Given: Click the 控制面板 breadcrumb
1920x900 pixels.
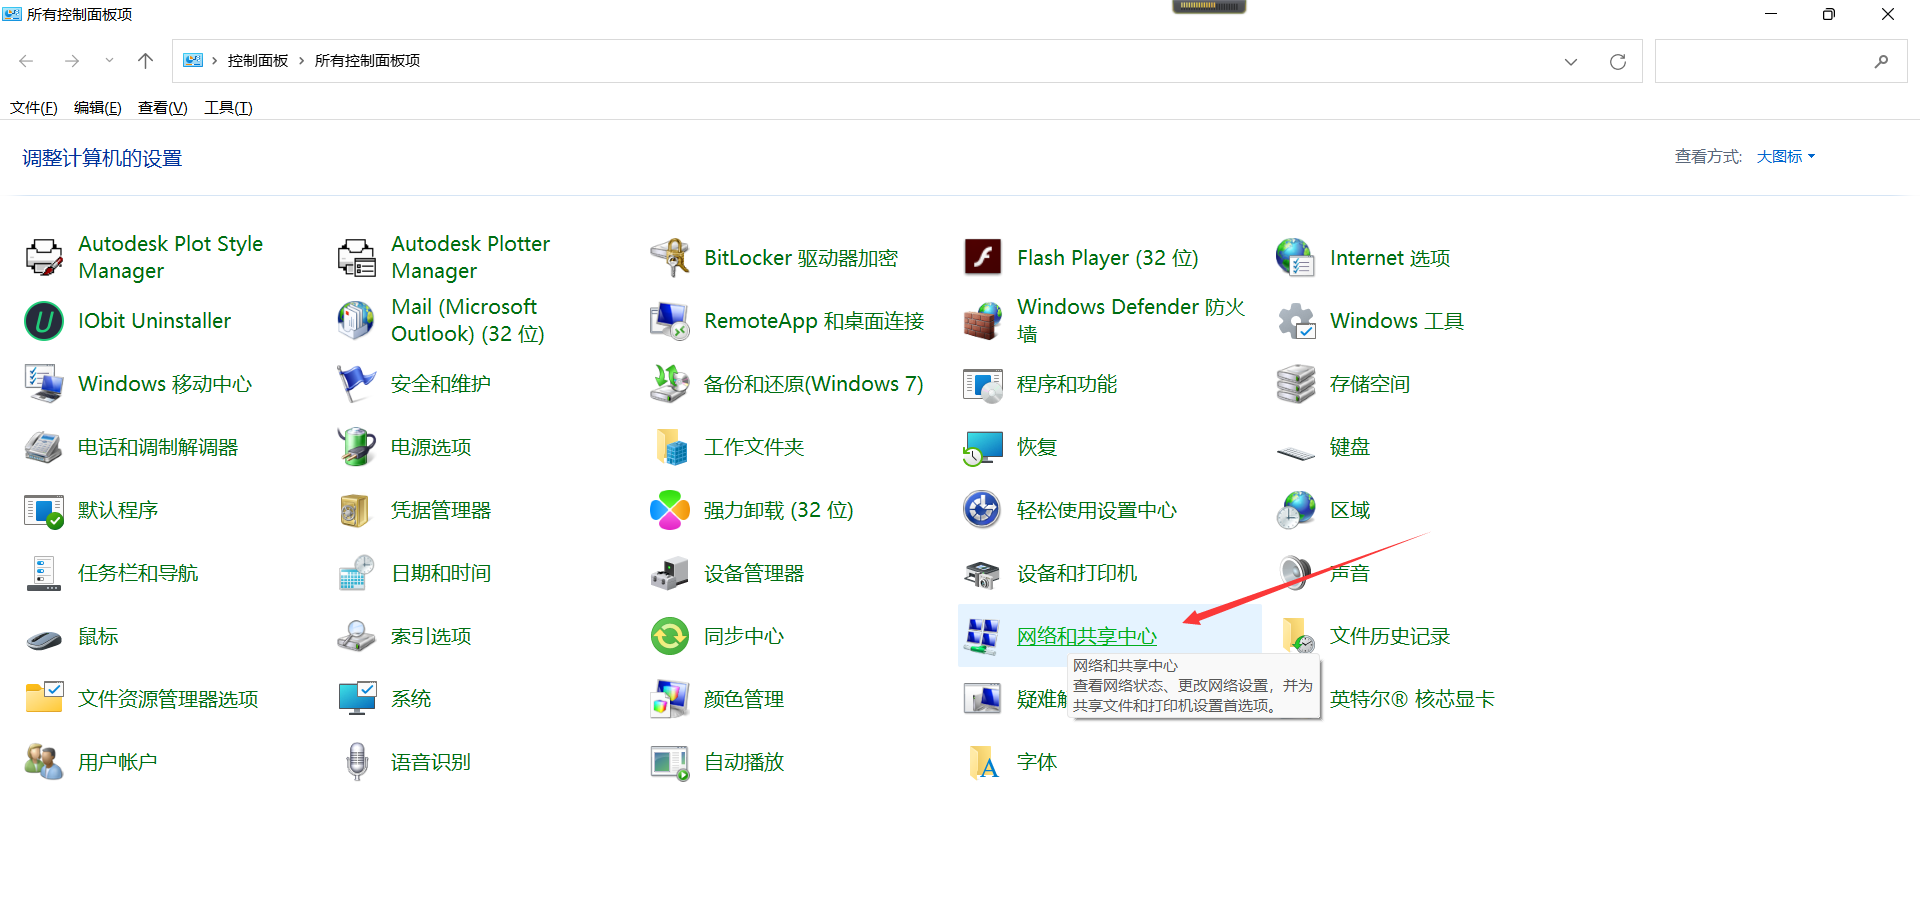Looking at the screenshot, I should [x=258, y=61].
